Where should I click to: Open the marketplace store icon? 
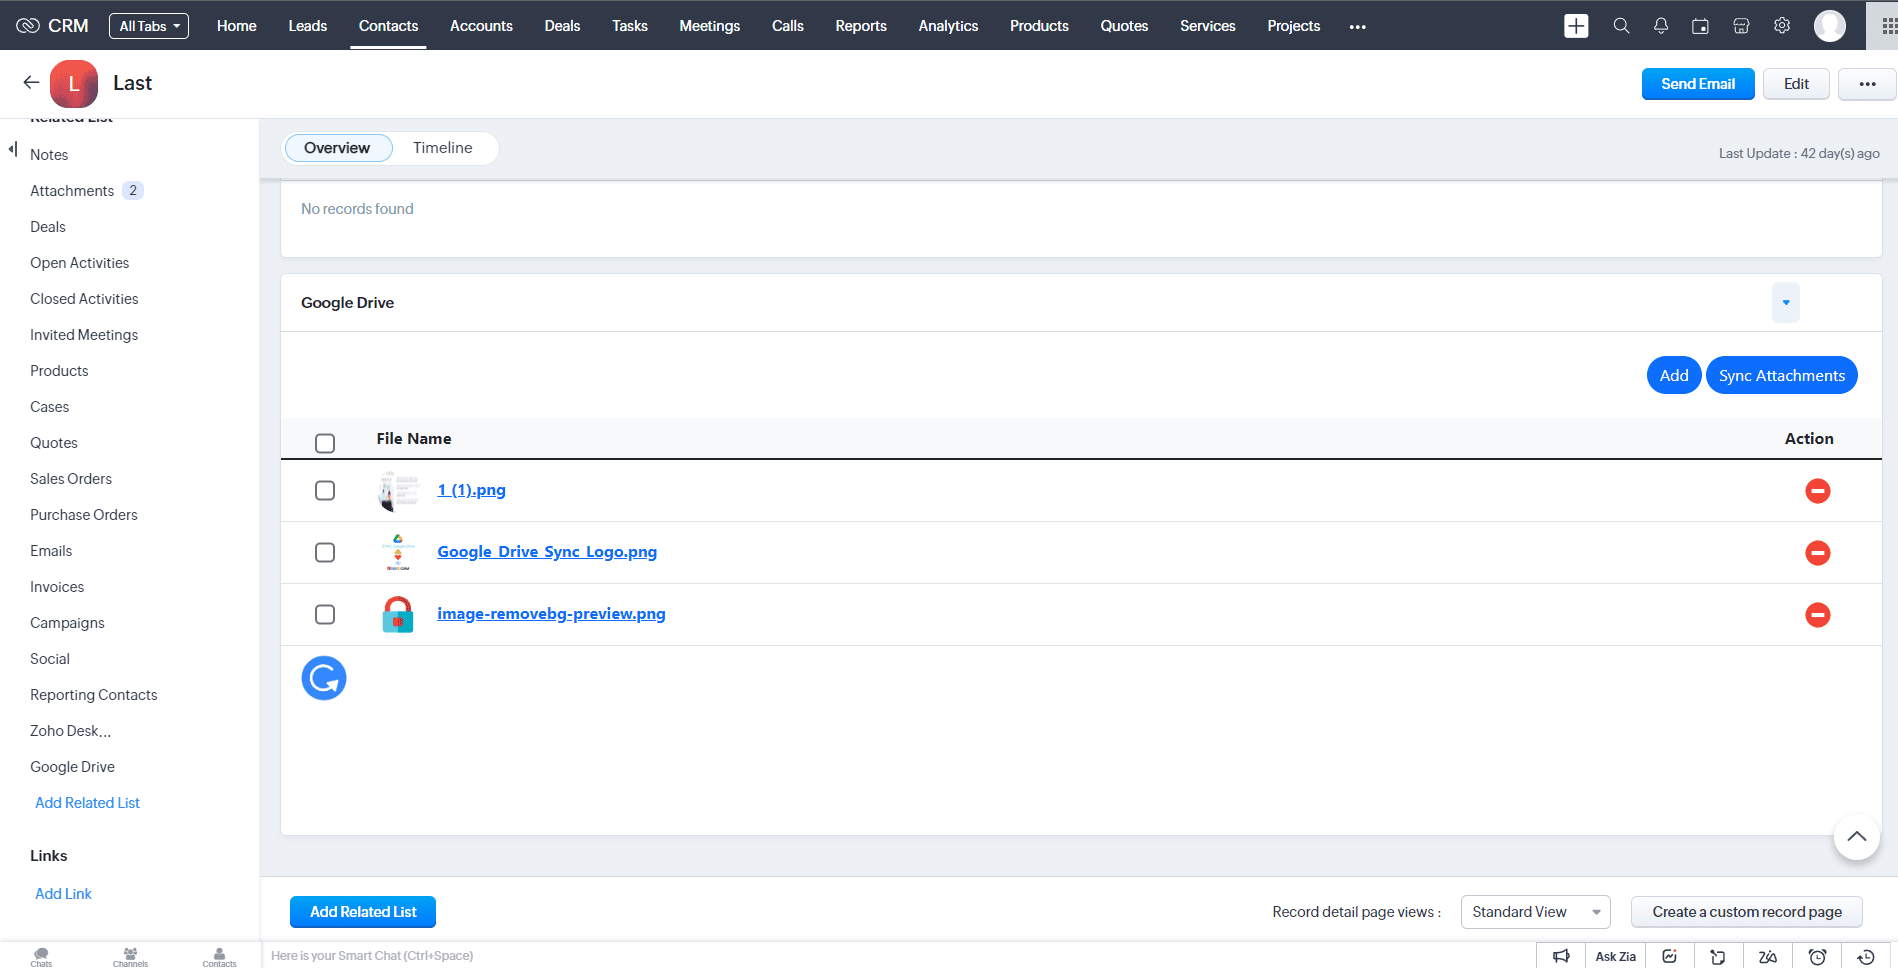[x=1741, y=26]
